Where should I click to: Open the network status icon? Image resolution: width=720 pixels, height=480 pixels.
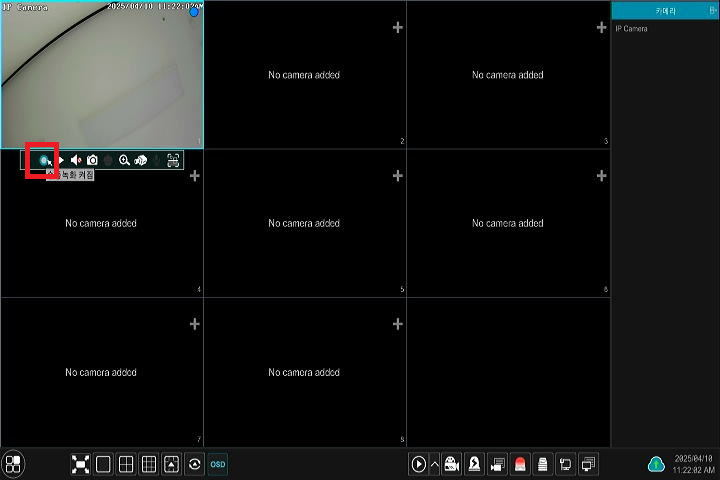pos(565,464)
